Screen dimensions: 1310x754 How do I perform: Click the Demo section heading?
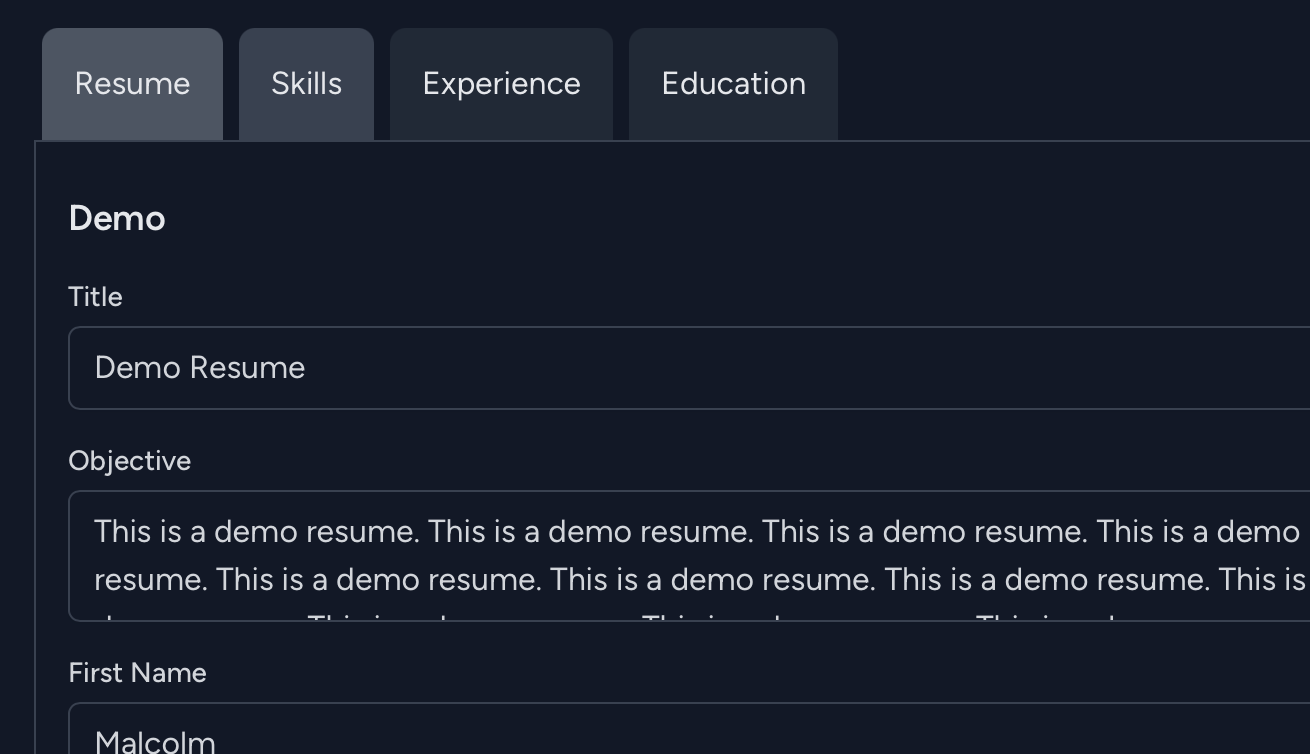click(117, 218)
